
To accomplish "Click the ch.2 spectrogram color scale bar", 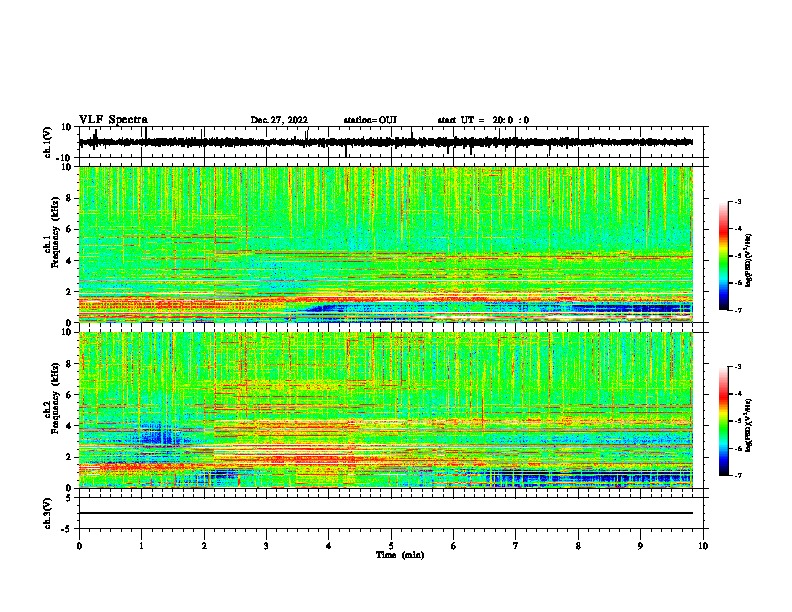I will pyautogui.click(x=724, y=421).
